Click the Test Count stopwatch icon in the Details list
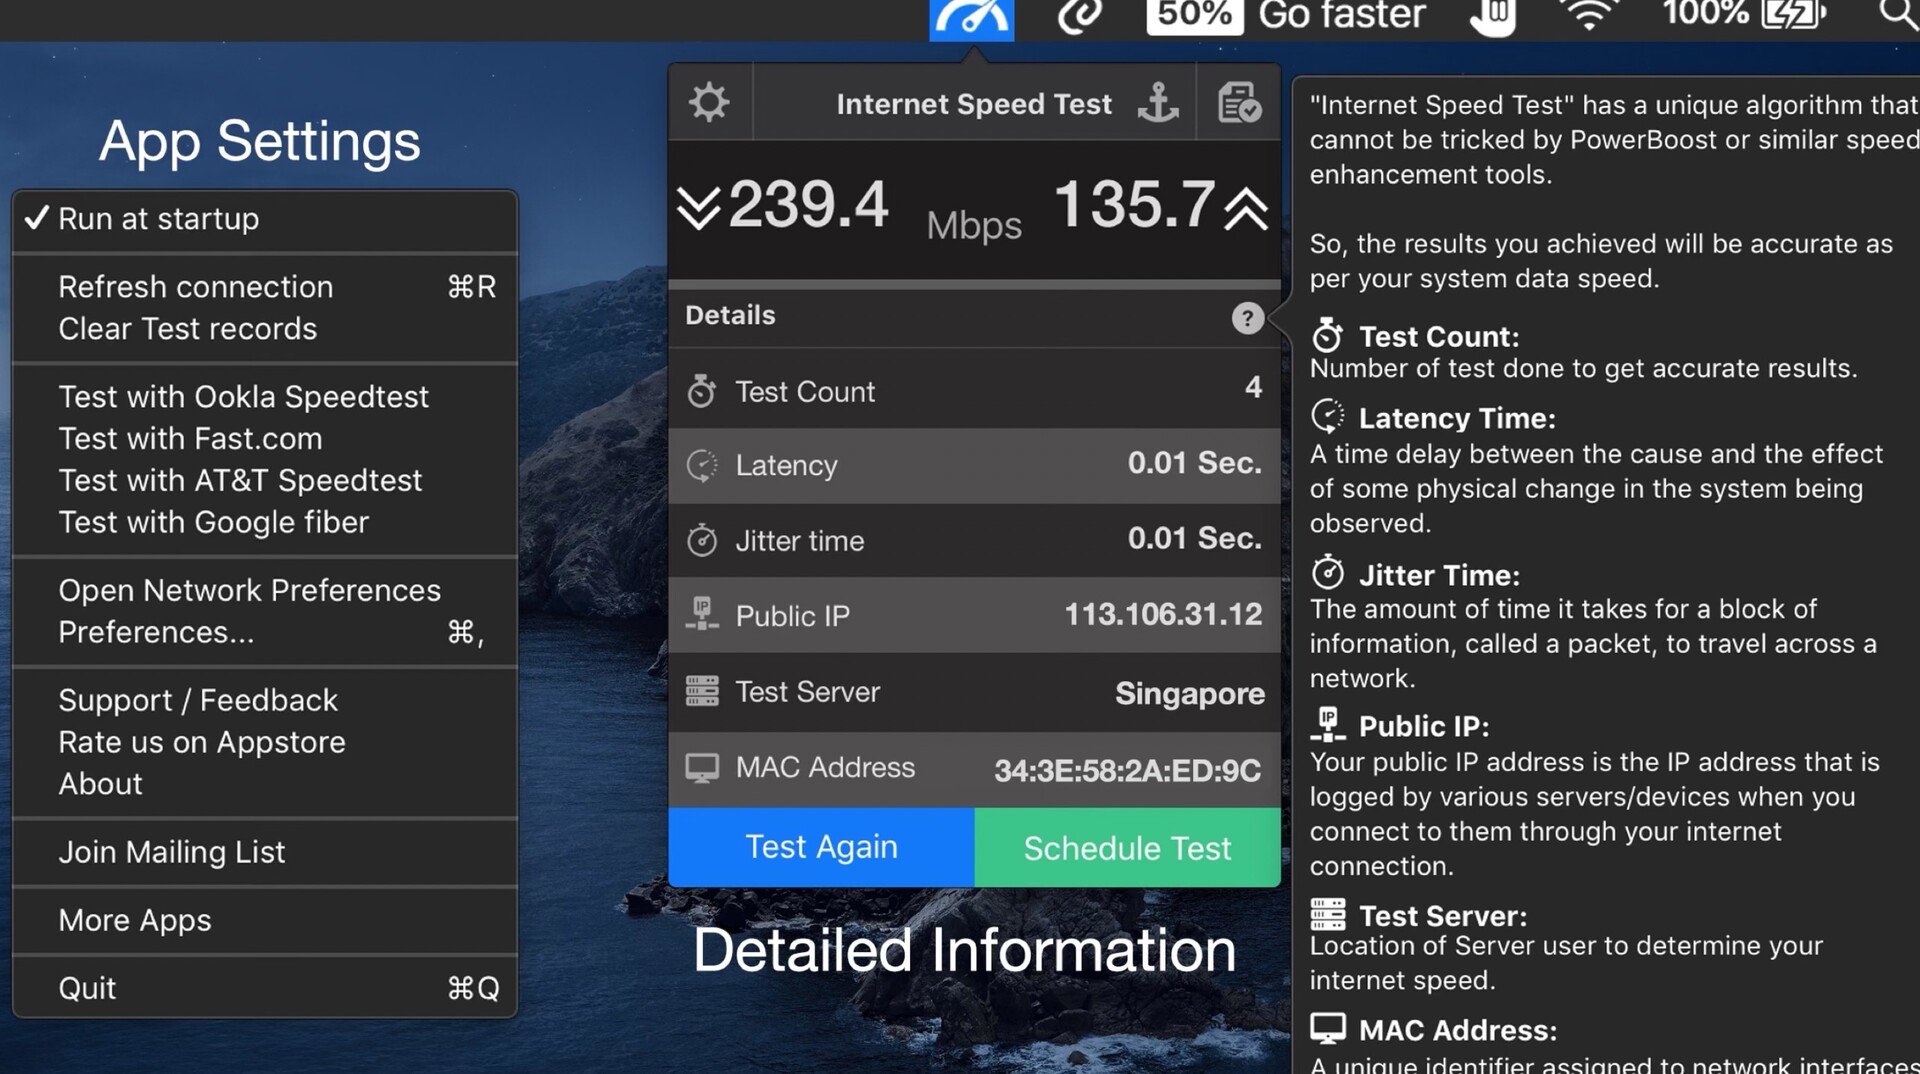Image resolution: width=1920 pixels, height=1074 pixels. coord(702,391)
